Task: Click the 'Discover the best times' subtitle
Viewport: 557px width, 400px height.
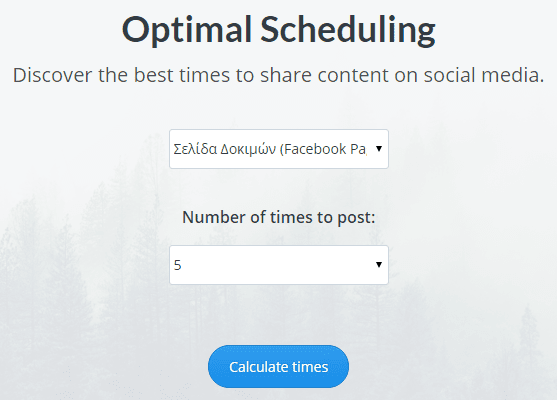Action: [278, 75]
